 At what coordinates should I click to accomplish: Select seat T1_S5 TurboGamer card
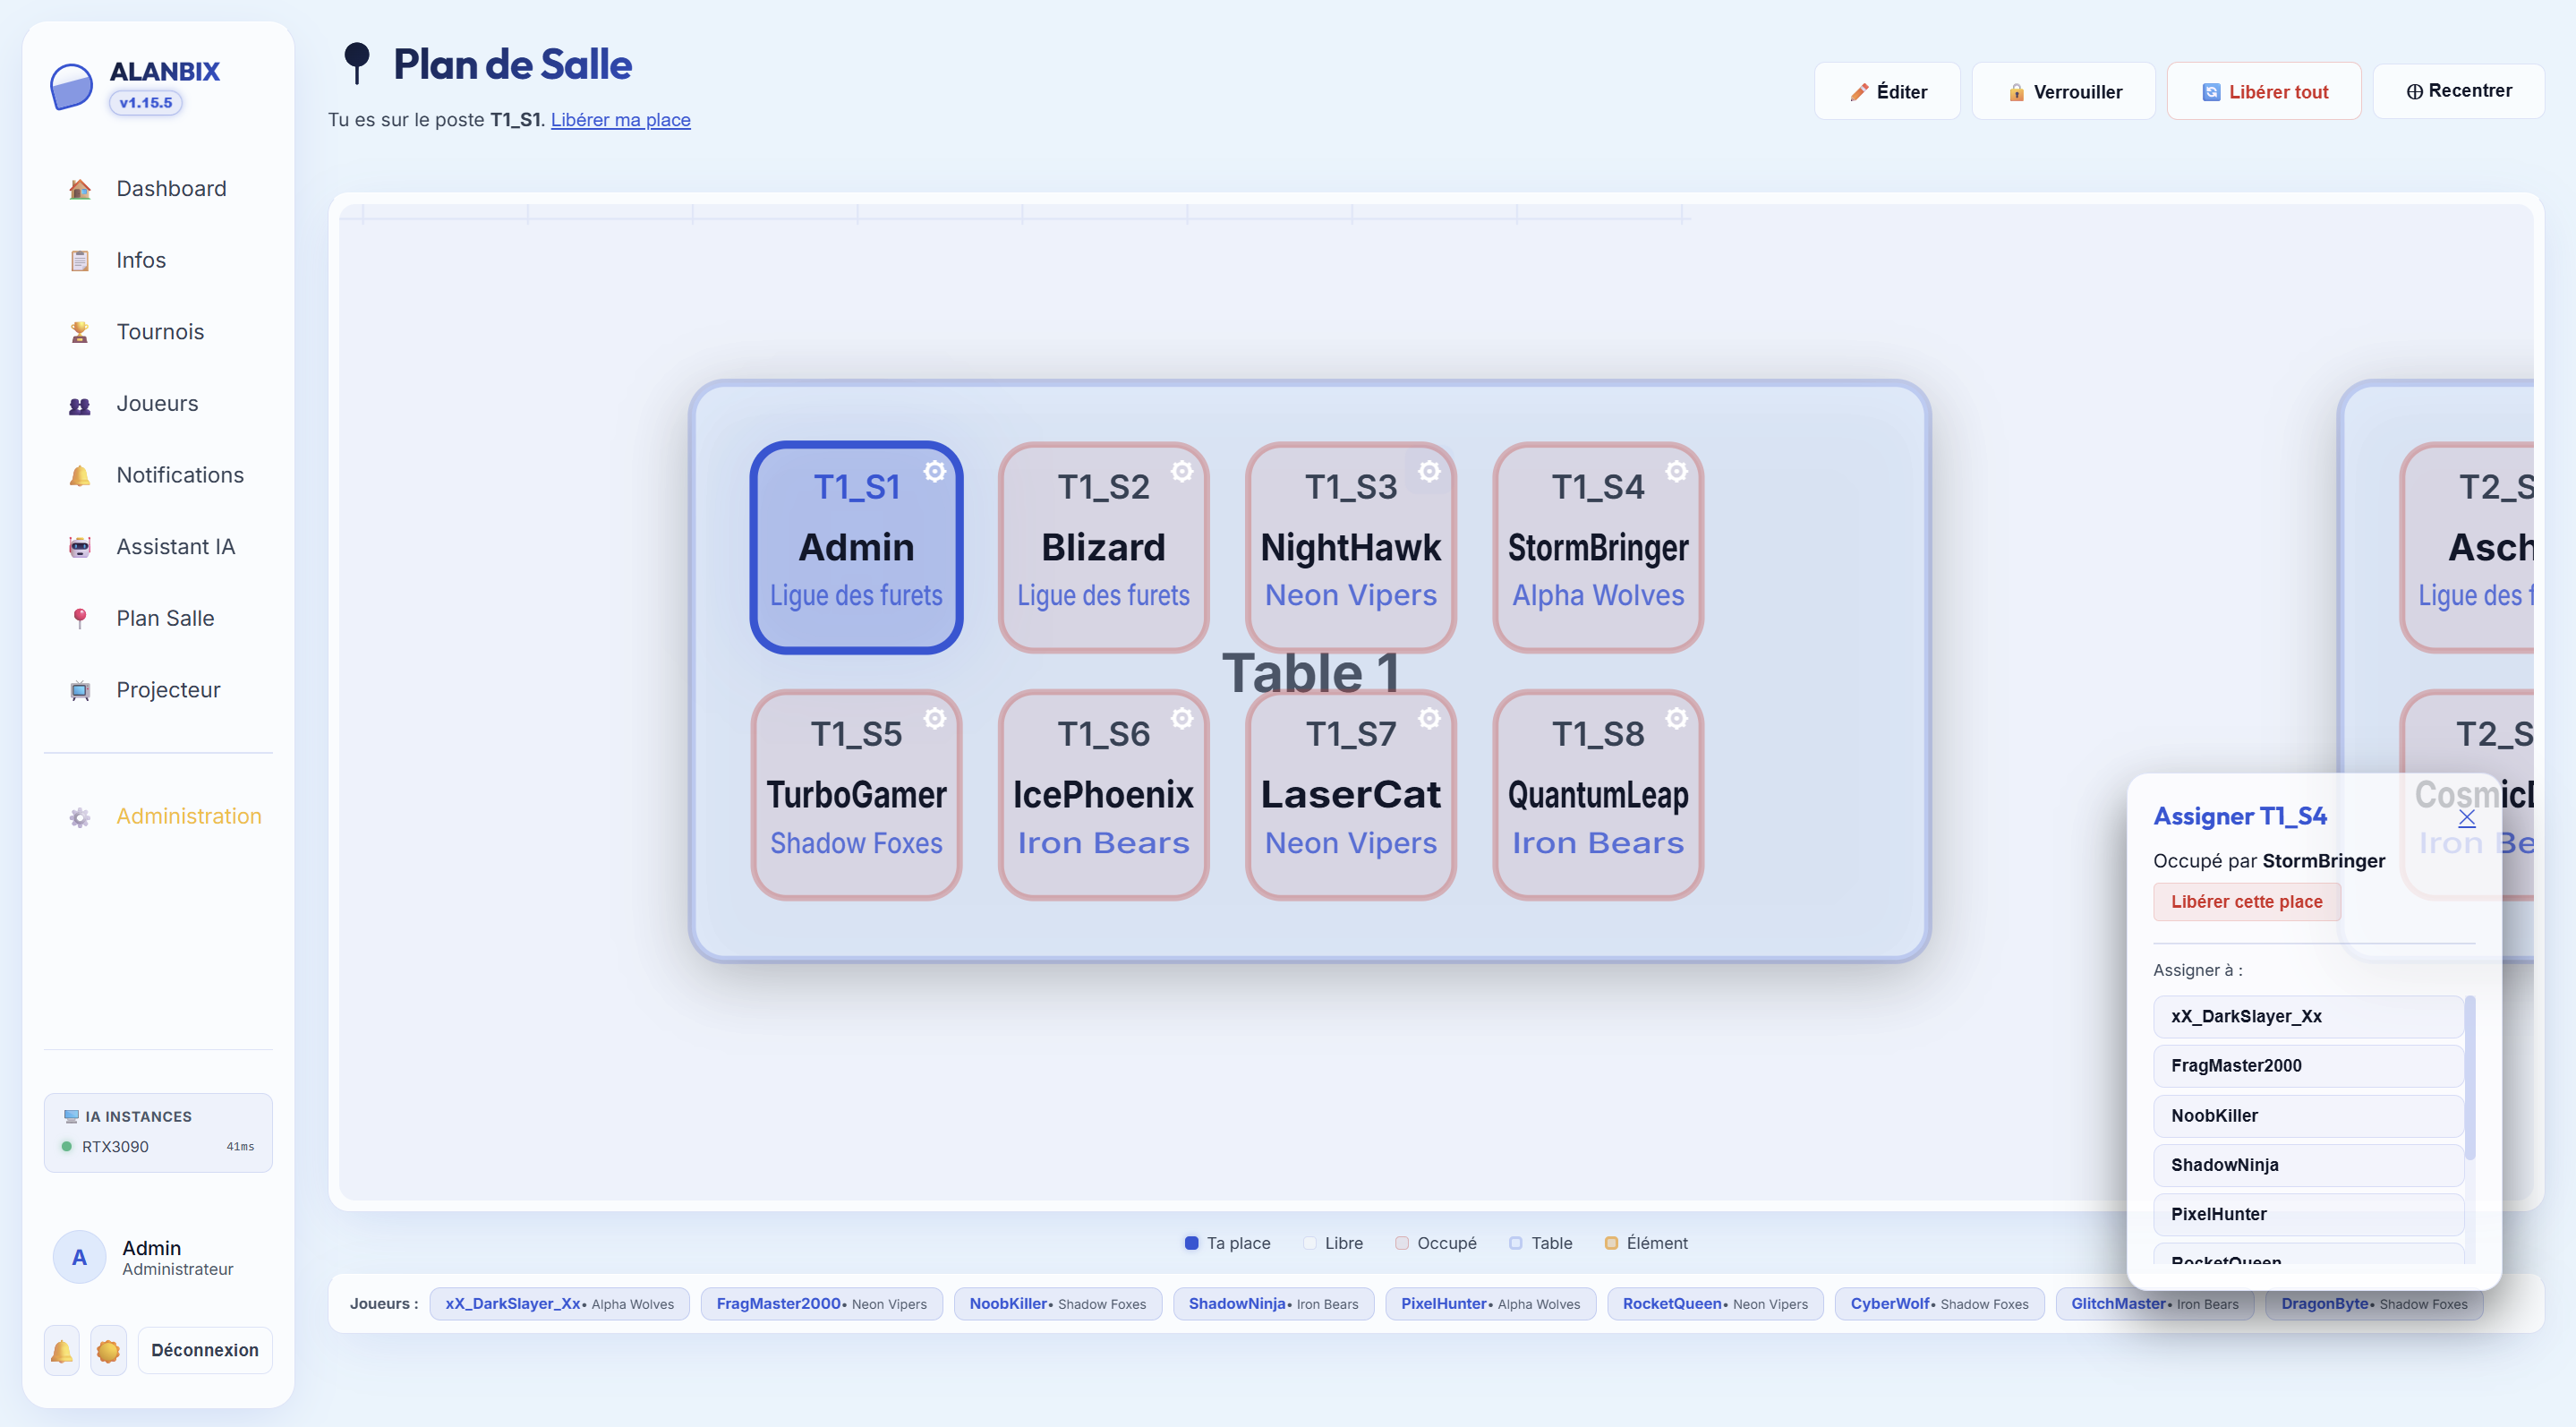click(856, 794)
